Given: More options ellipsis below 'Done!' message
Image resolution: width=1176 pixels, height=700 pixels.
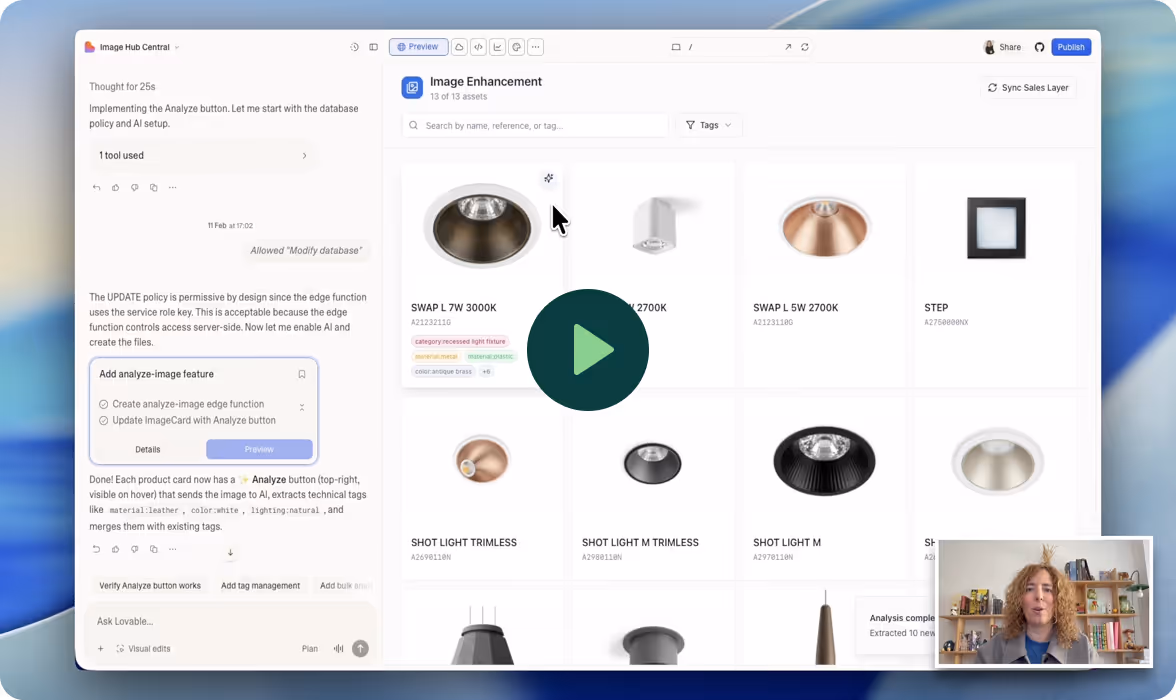Looking at the screenshot, I should (172, 549).
